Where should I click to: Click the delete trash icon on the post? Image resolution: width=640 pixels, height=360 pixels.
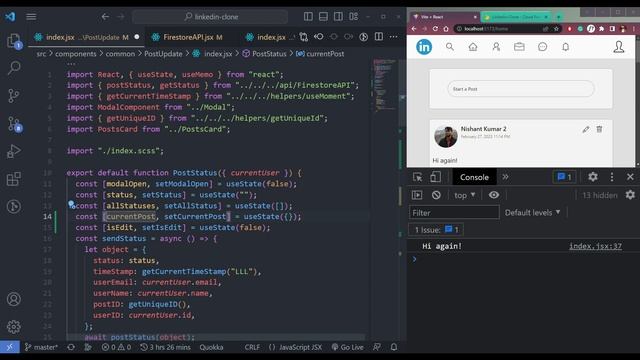(599, 129)
